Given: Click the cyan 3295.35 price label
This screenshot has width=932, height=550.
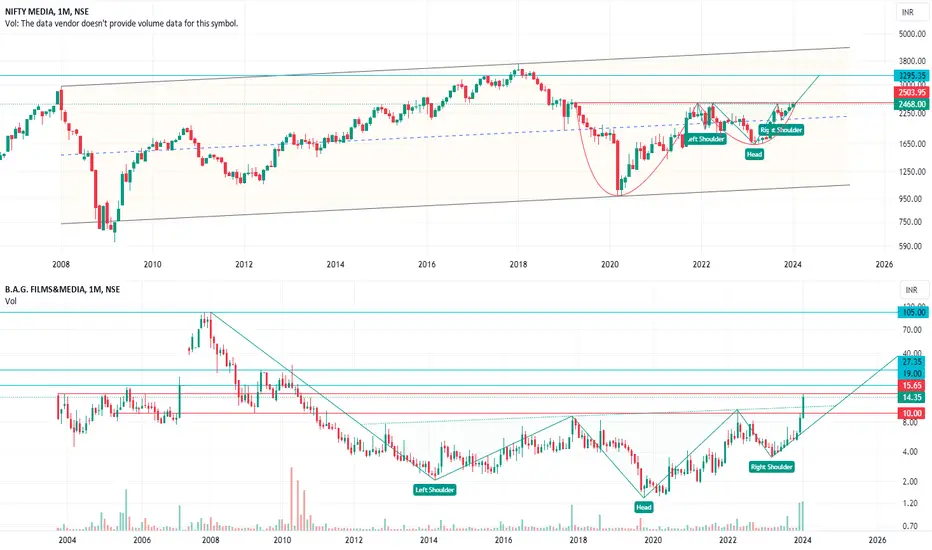Looking at the screenshot, I should click(x=912, y=76).
